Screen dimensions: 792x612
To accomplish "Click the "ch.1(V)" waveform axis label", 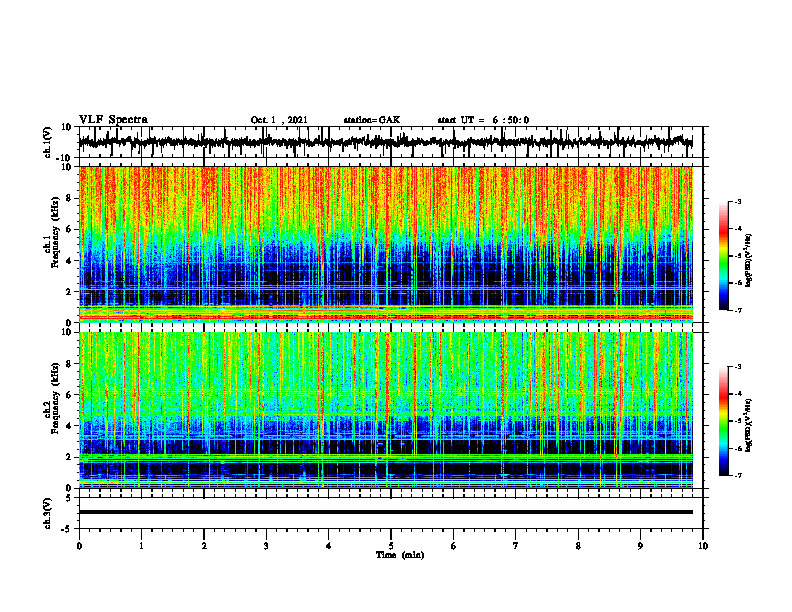I will click(x=48, y=142).
